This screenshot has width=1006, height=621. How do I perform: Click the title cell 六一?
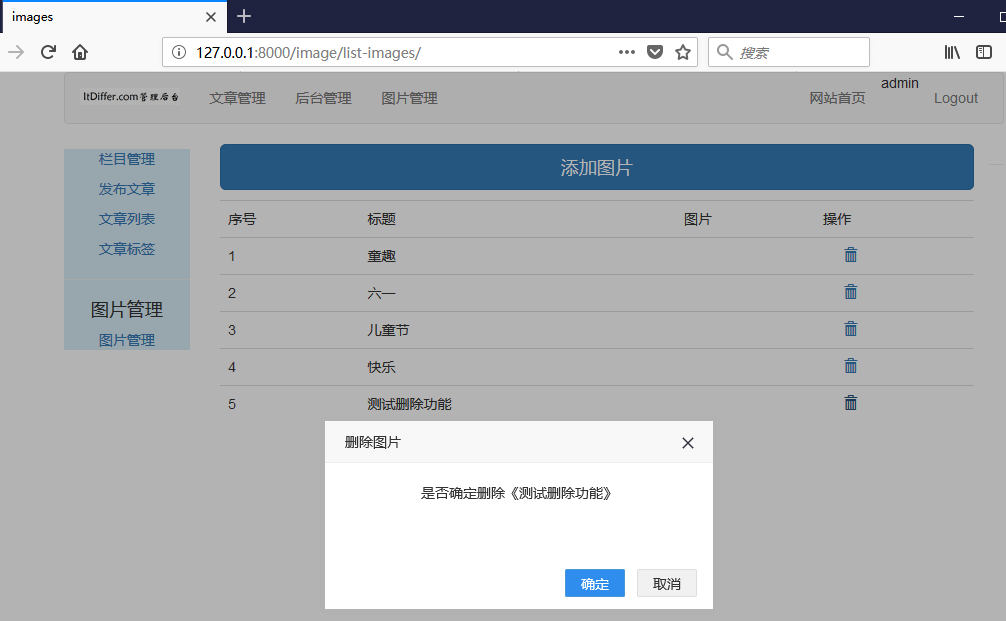click(382, 293)
